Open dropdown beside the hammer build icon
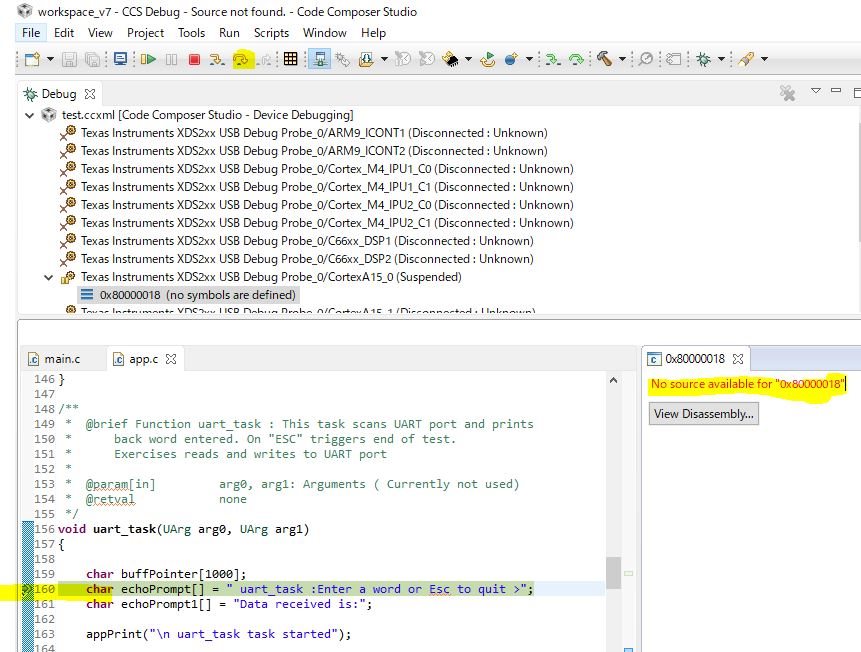The height and width of the screenshot is (652, 861). pos(622,59)
